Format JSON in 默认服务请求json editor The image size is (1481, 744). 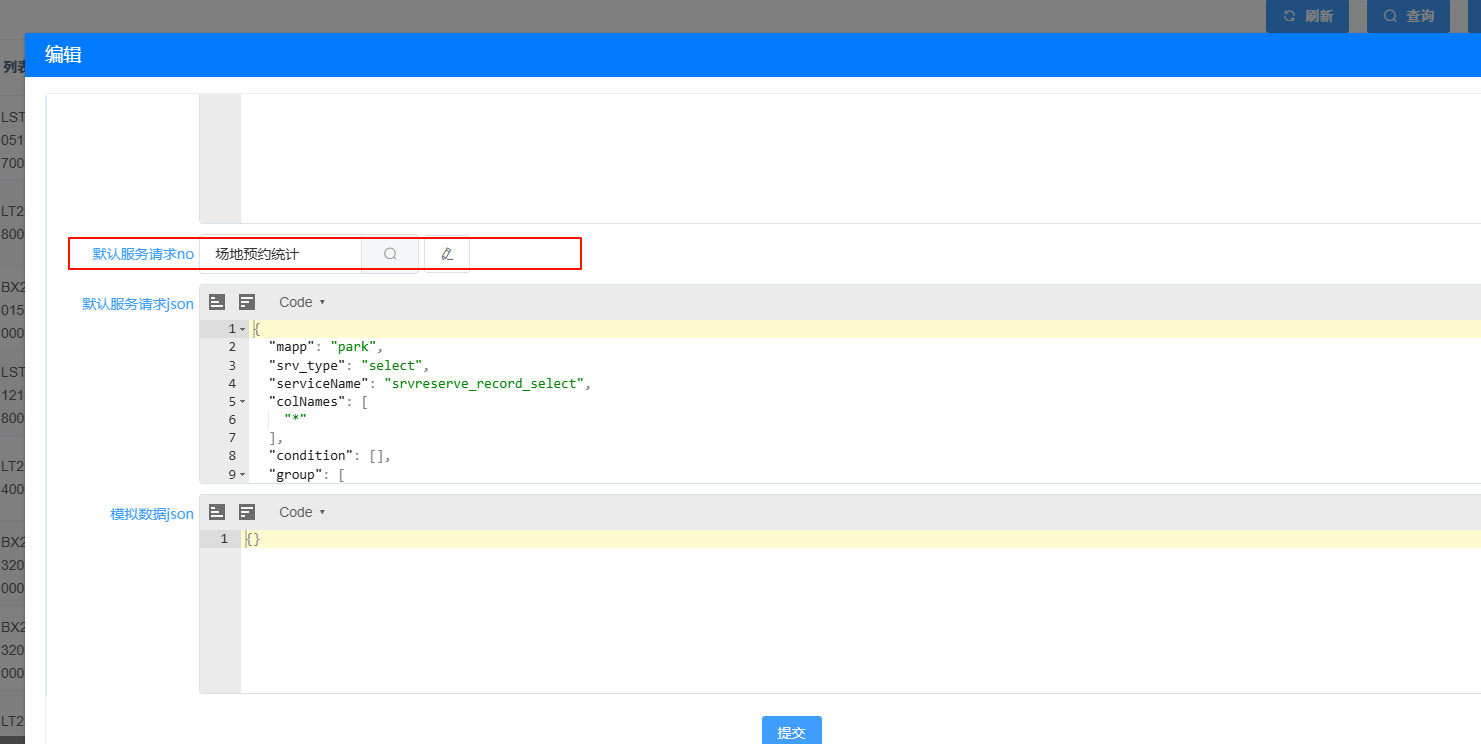(217, 302)
